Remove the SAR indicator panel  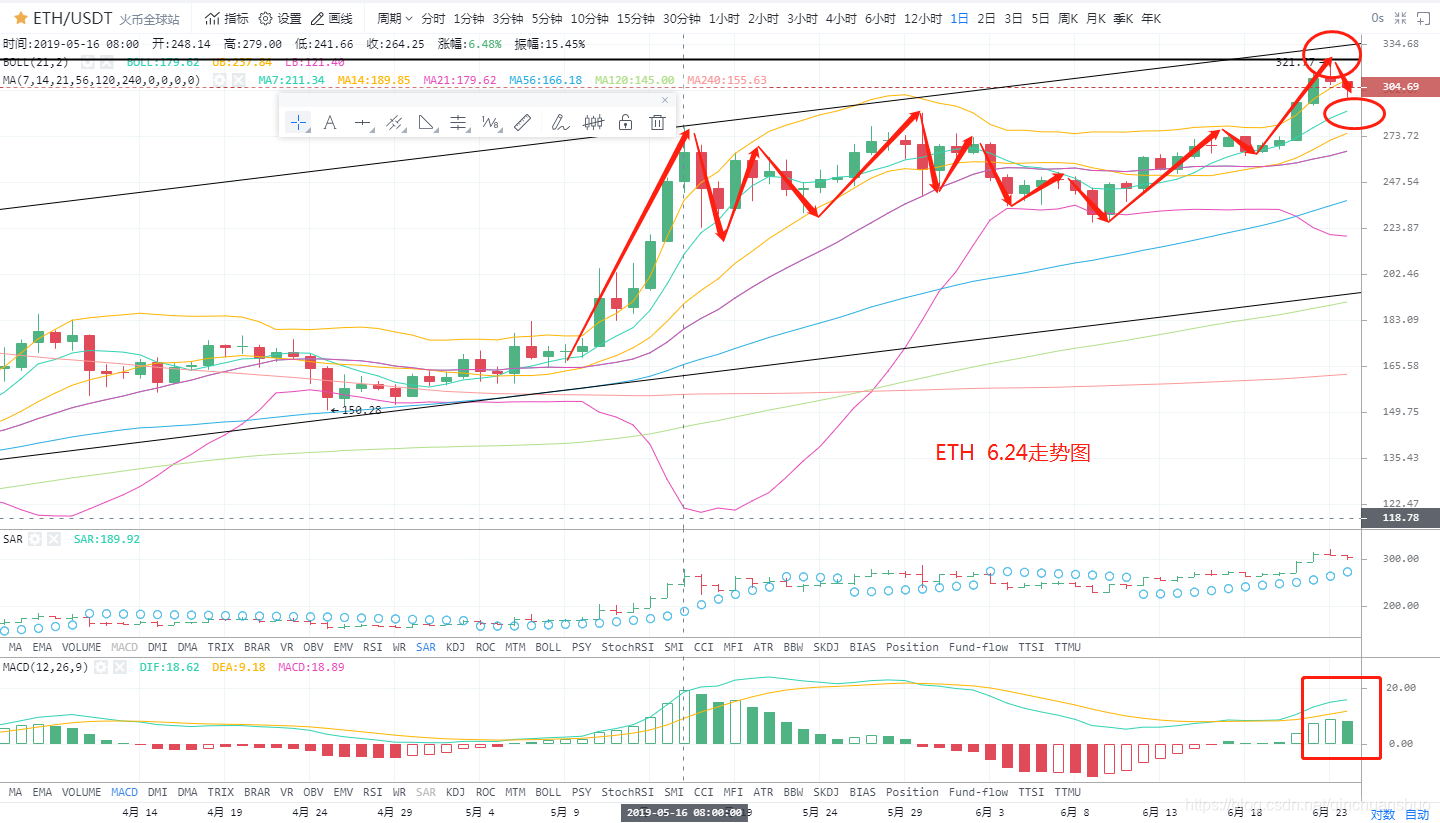coord(54,539)
